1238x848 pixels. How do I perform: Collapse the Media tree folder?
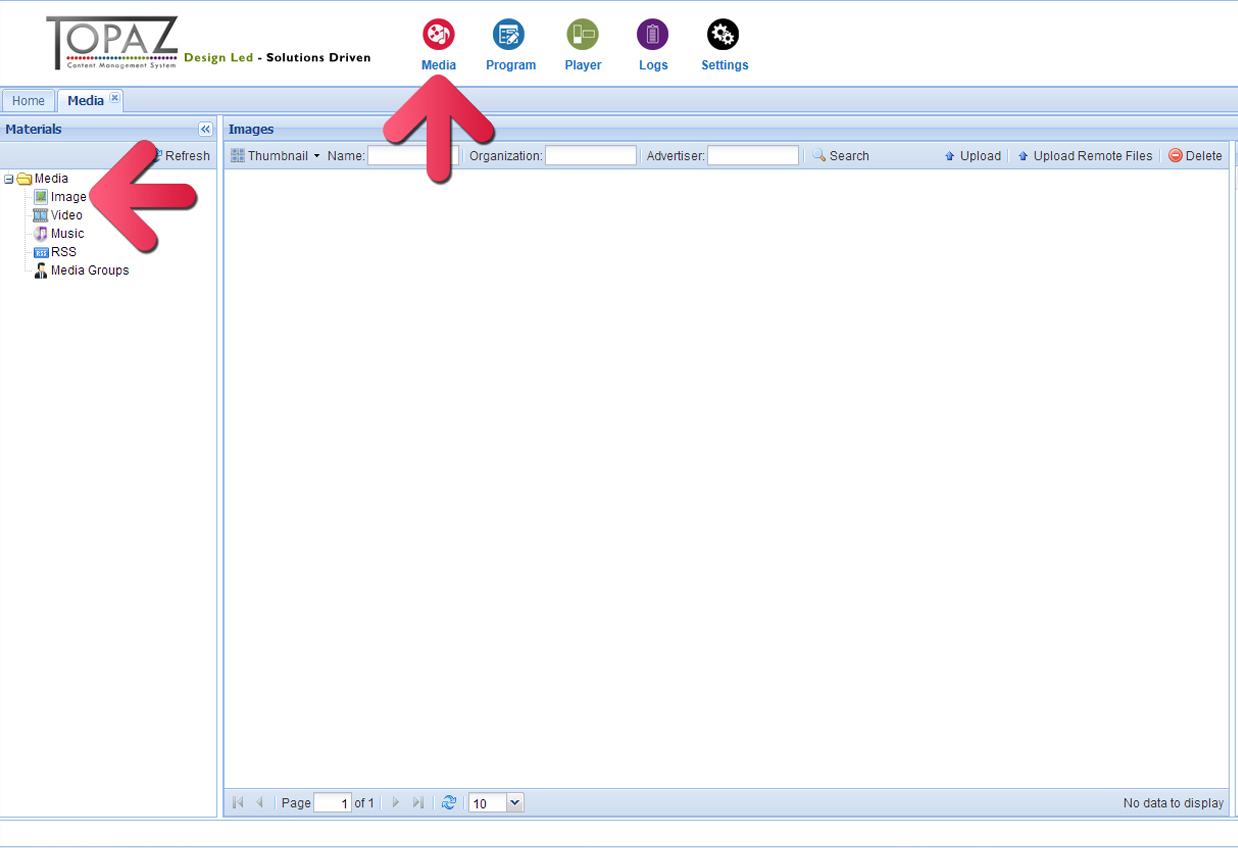(9, 179)
